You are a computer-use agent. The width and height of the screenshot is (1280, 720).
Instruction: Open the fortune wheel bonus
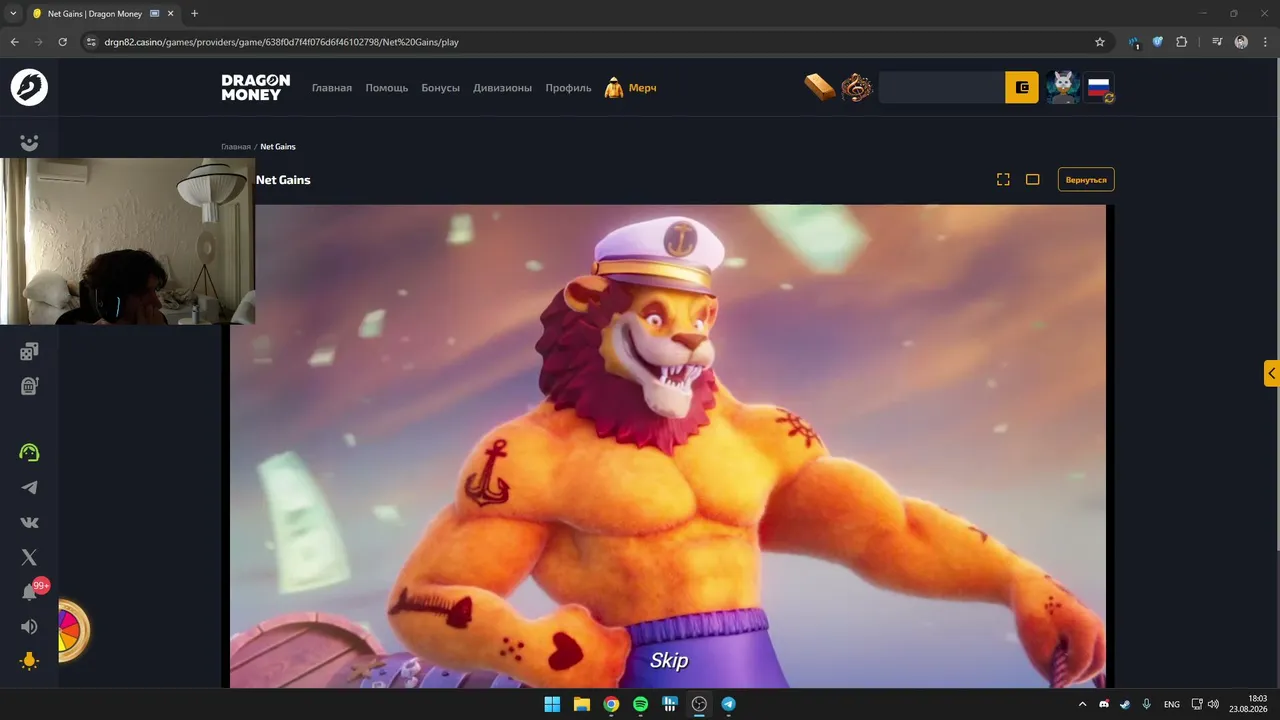coord(72,630)
